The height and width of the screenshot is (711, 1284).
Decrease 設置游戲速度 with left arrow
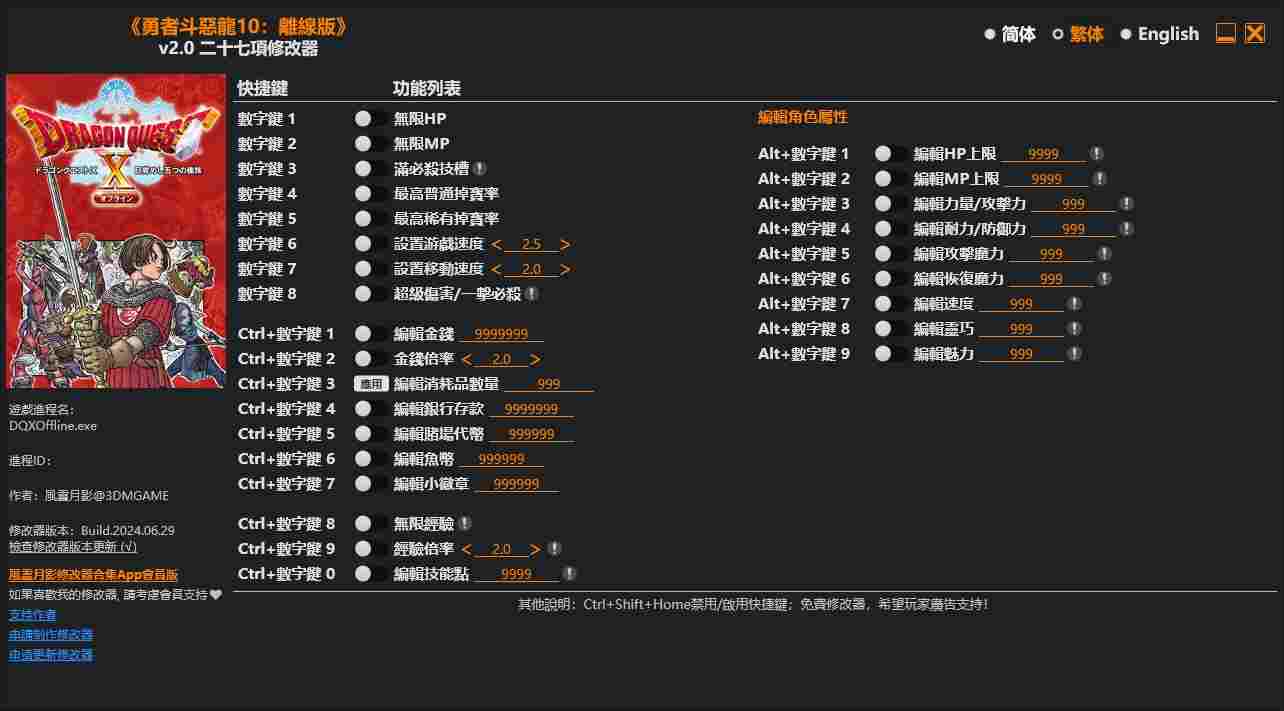(x=496, y=245)
